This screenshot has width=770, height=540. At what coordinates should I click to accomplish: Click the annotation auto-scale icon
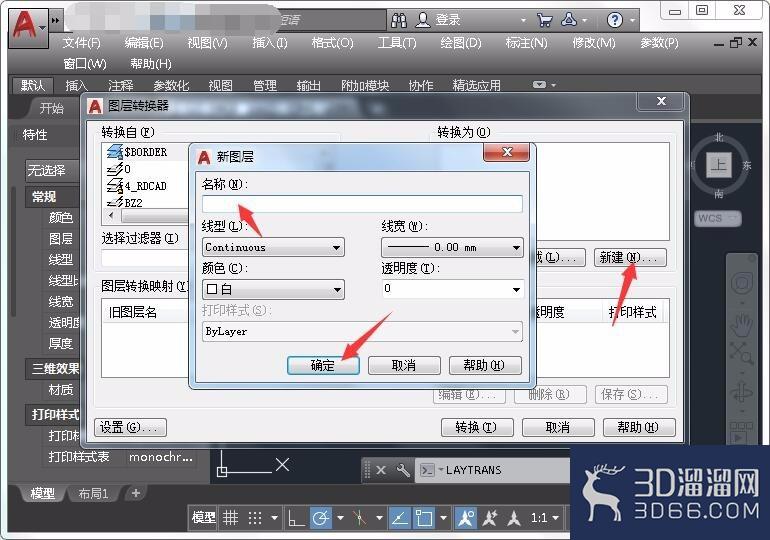pyautogui.click(x=490, y=518)
